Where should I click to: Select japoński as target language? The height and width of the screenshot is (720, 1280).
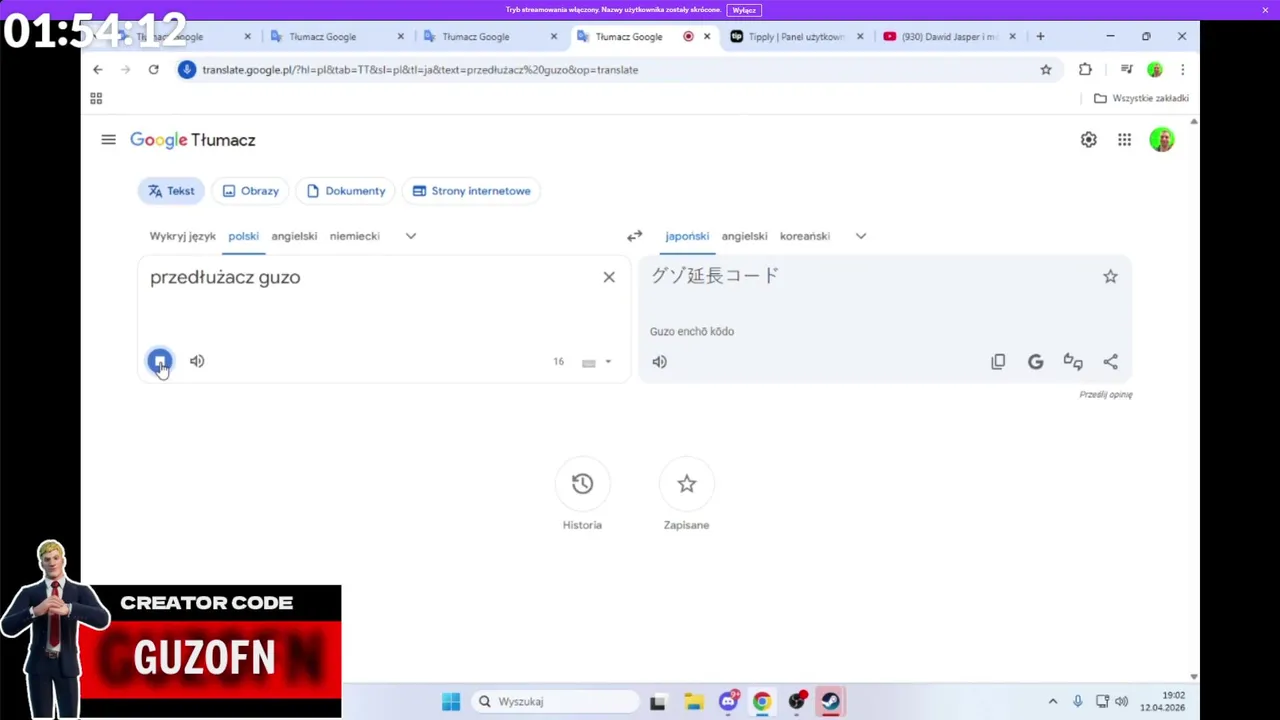coord(687,236)
